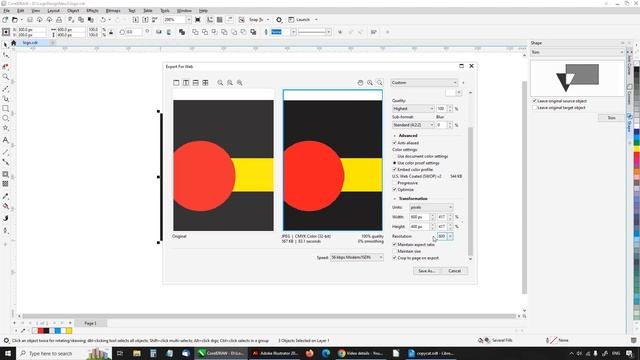Open Windows Start menu

click(8, 353)
